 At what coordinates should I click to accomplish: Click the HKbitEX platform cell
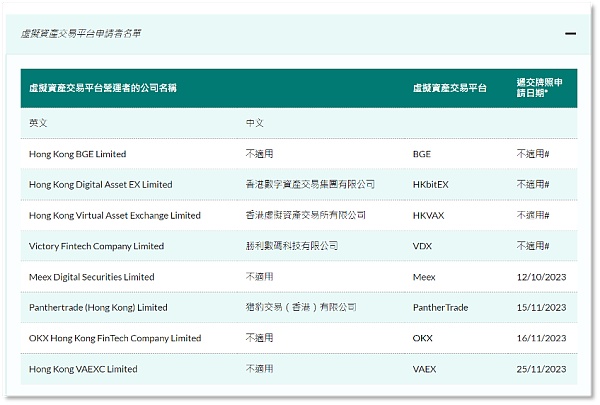[430, 185]
